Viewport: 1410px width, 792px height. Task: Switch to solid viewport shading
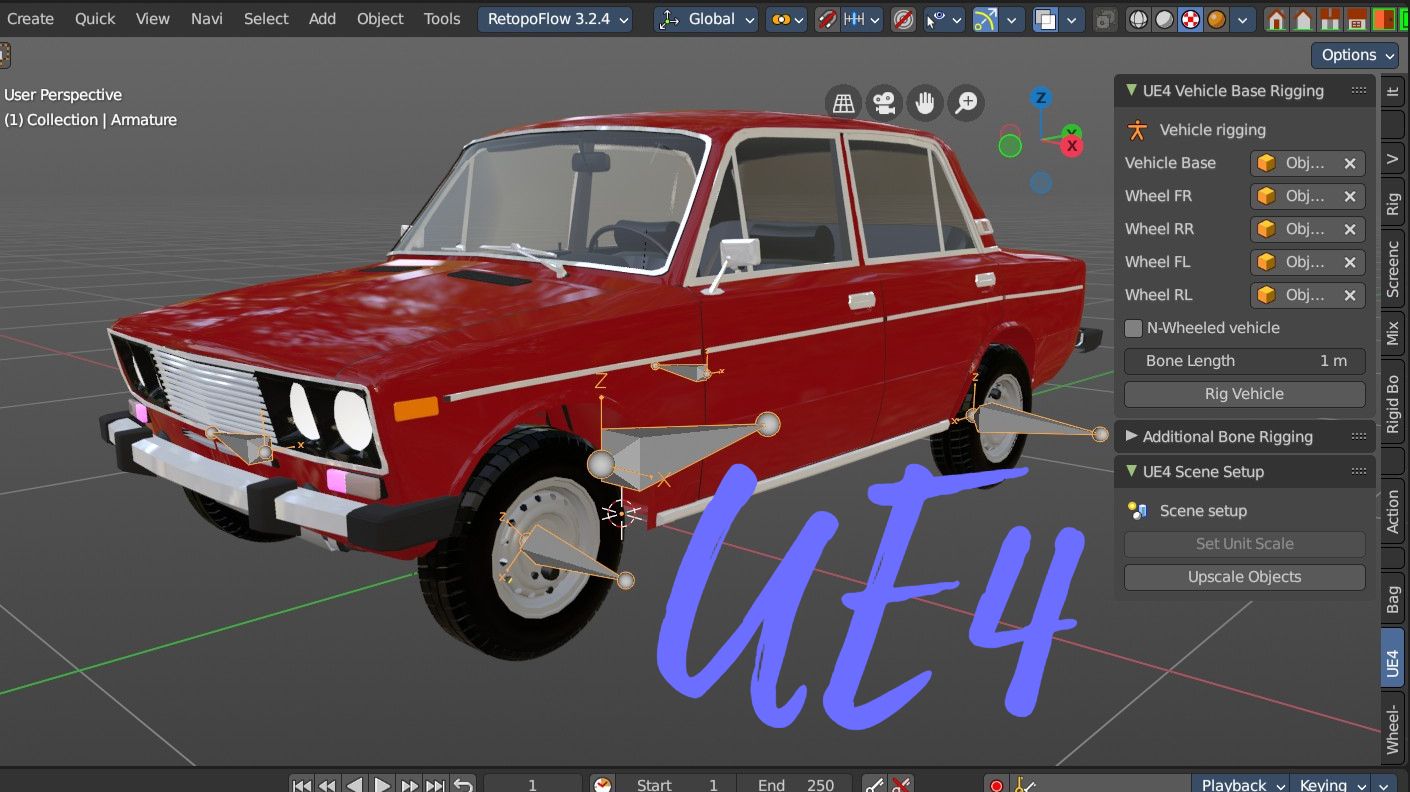point(1164,19)
